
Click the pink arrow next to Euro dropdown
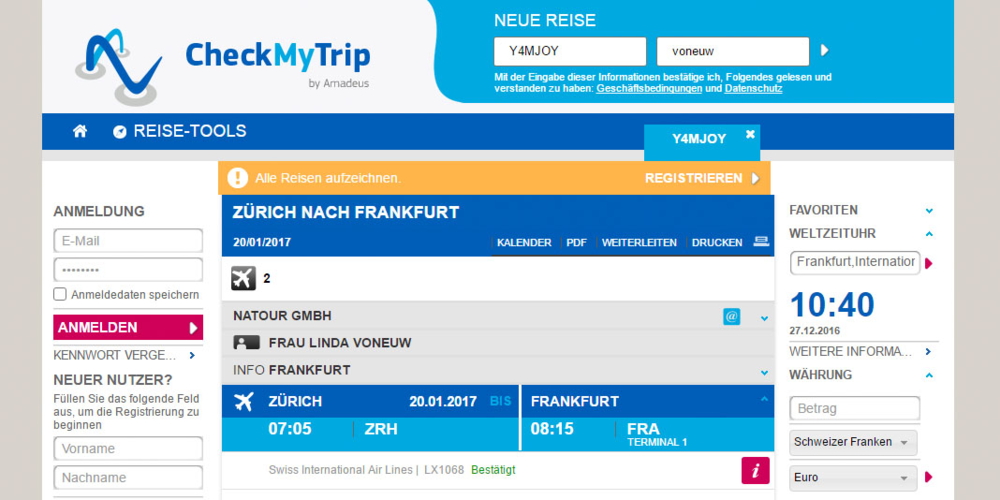pyautogui.click(x=928, y=478)
